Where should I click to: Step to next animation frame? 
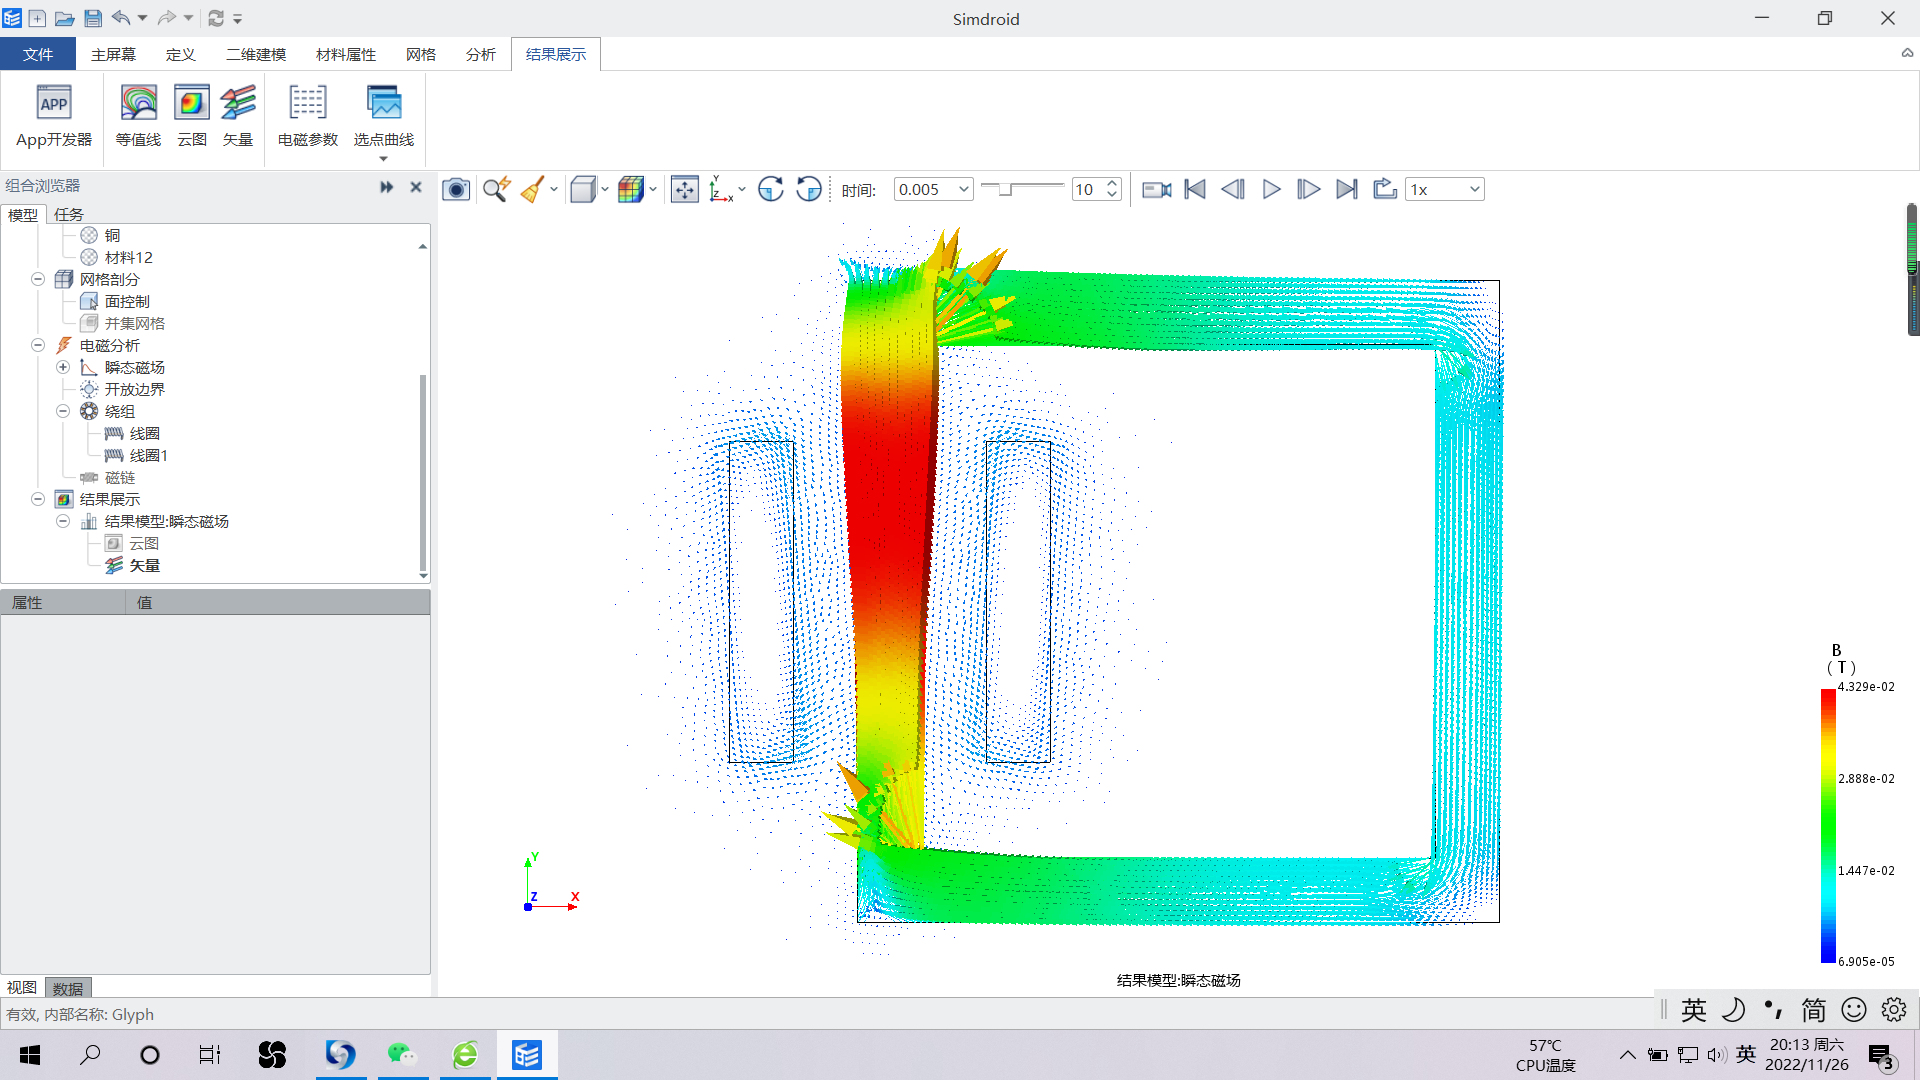(x=1309, y=190)
